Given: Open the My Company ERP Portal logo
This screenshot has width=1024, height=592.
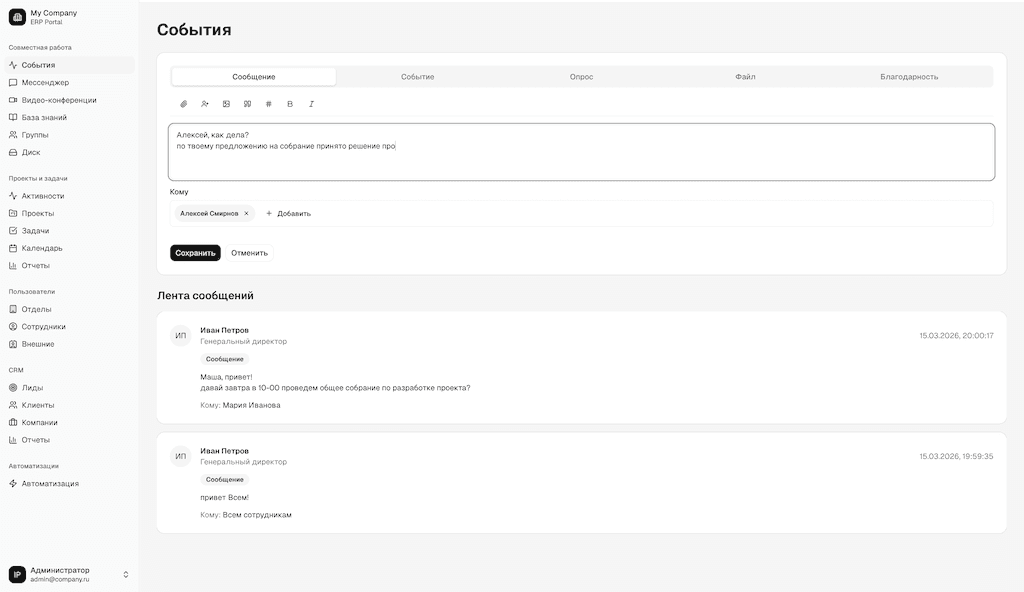Looking at the screenshot, I should point(17,17).
